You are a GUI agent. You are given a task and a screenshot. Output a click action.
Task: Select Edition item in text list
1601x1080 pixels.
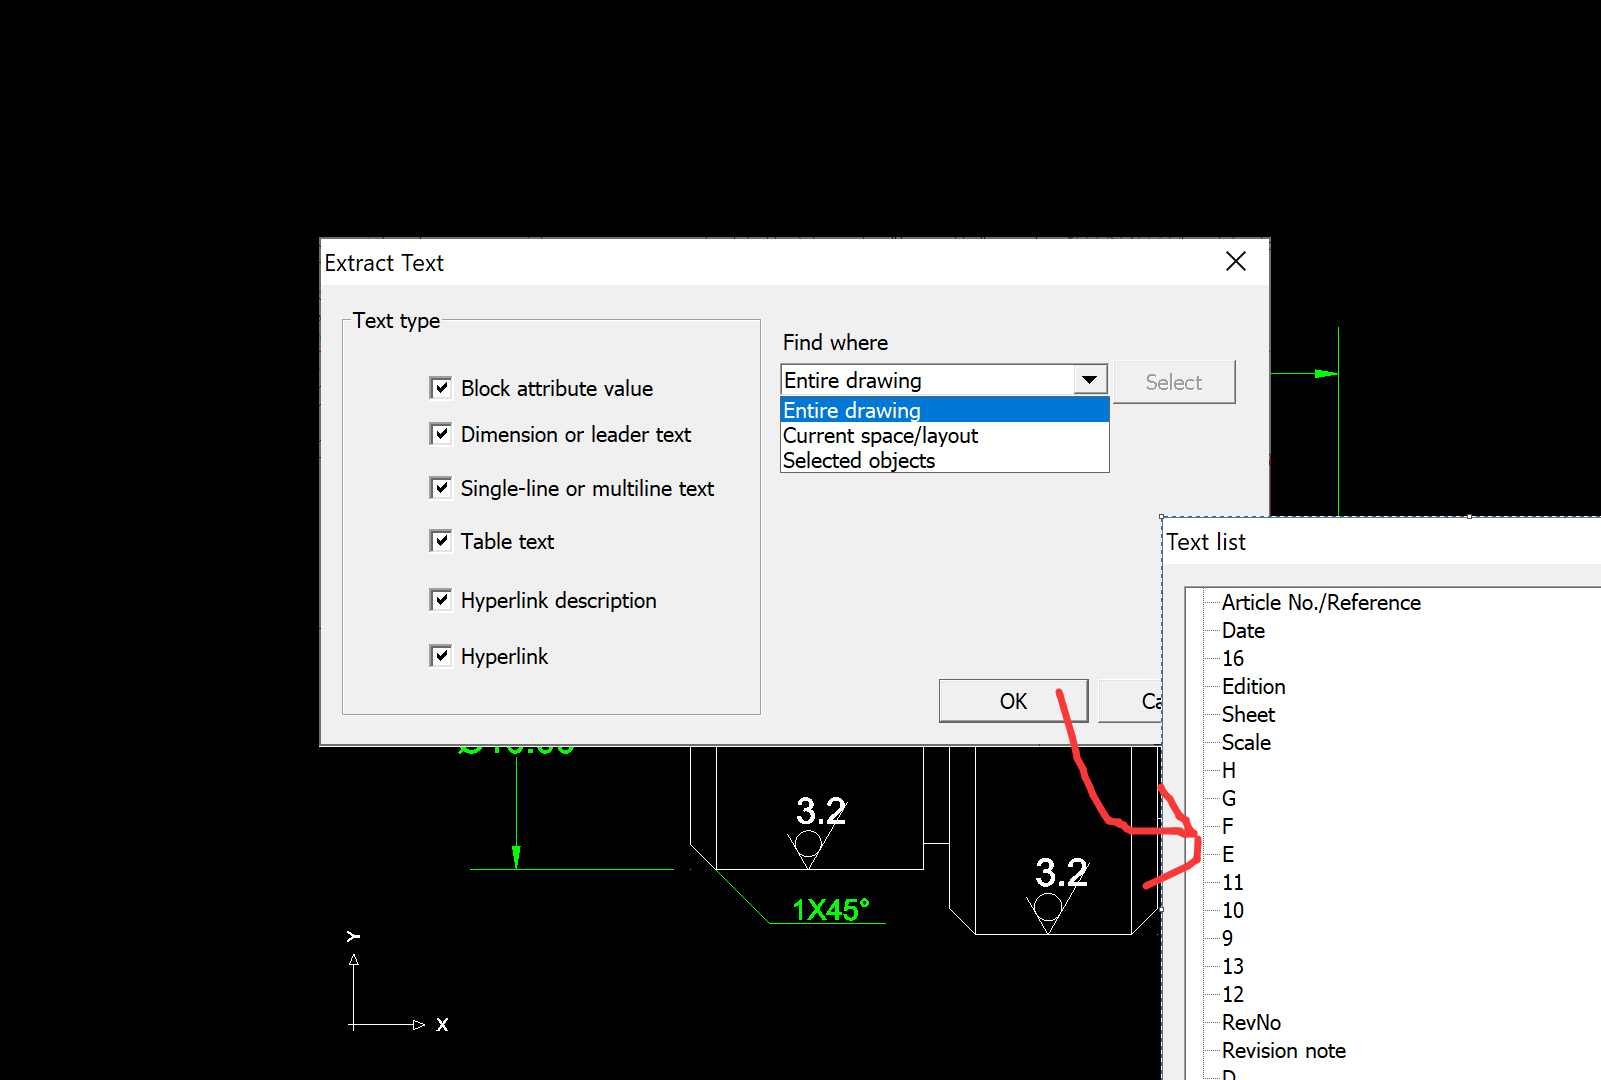click(x=1253, y=687)
